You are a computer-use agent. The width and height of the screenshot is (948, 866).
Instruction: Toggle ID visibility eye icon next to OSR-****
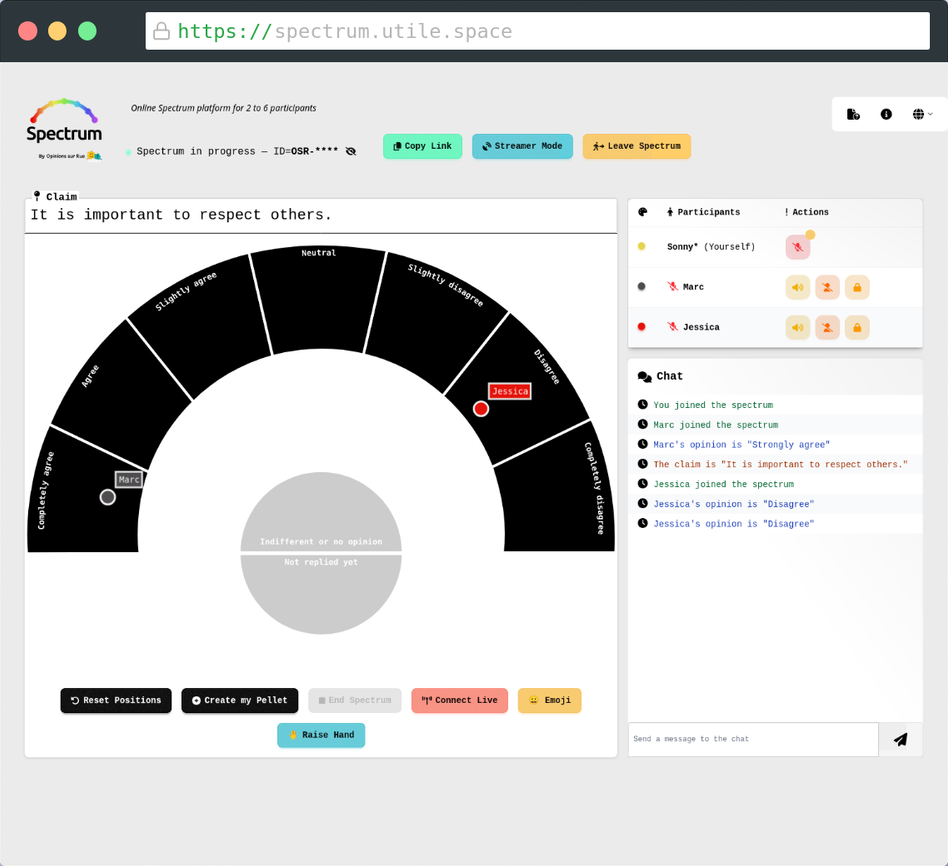tap(351, 151)
